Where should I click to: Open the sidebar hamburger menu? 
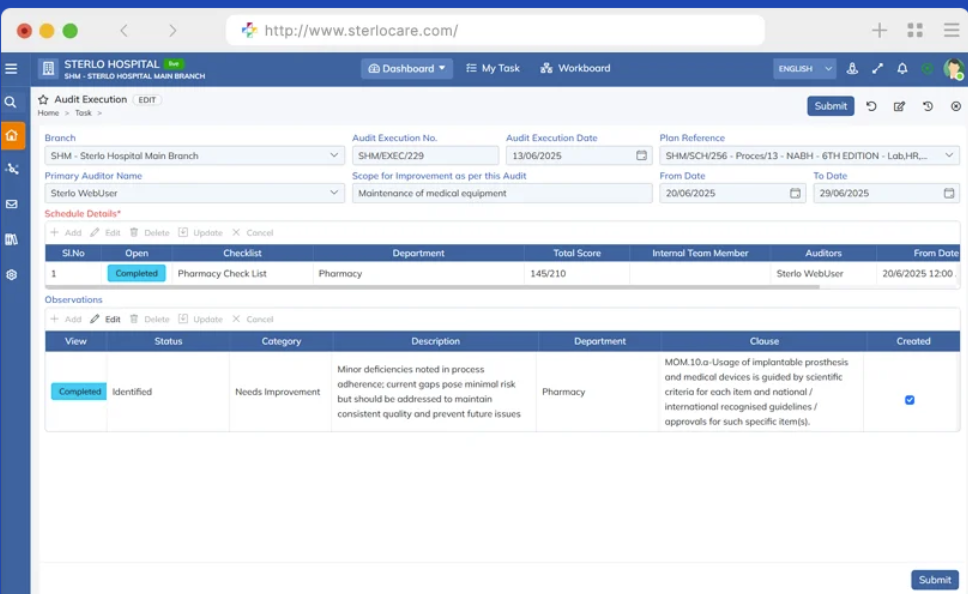[x=11, y=68]
